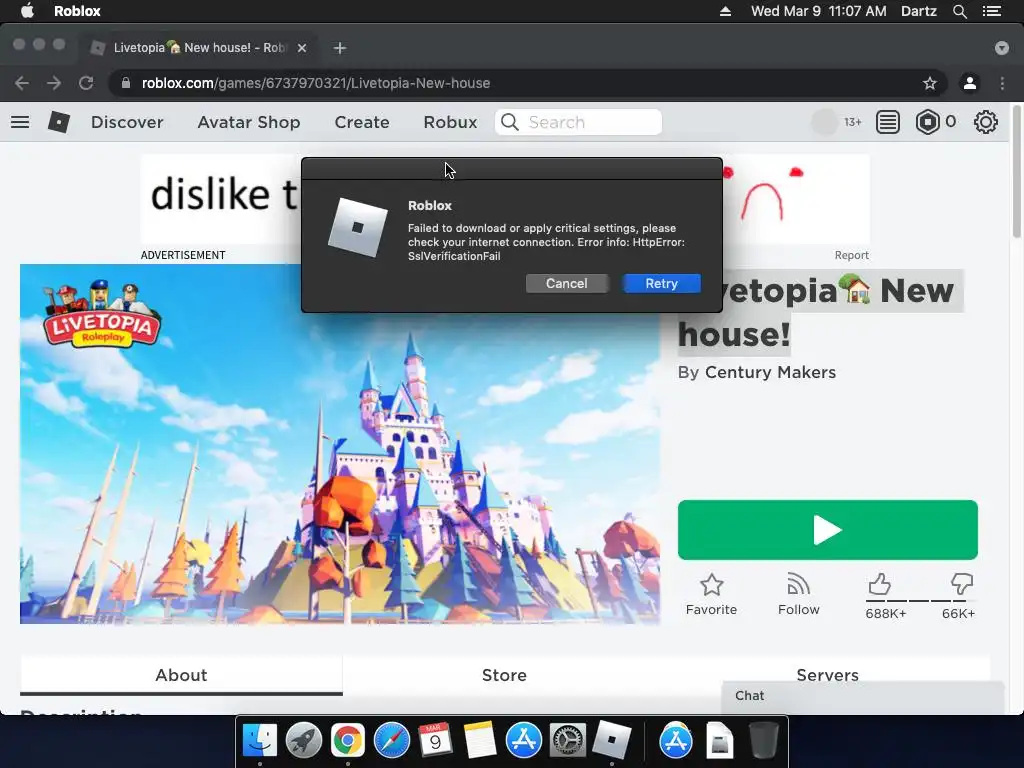The height and width of the screenshot is (768, 1024).
Task: Open Roblox settings gear
Action: point(985,122)
